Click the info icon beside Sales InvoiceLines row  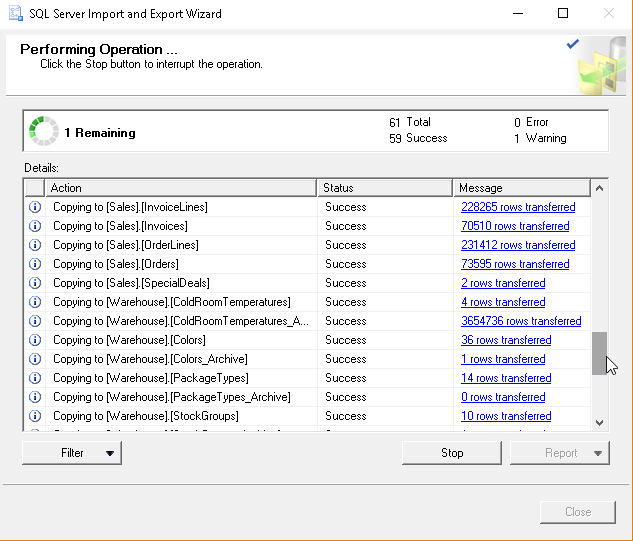point(35,207)
